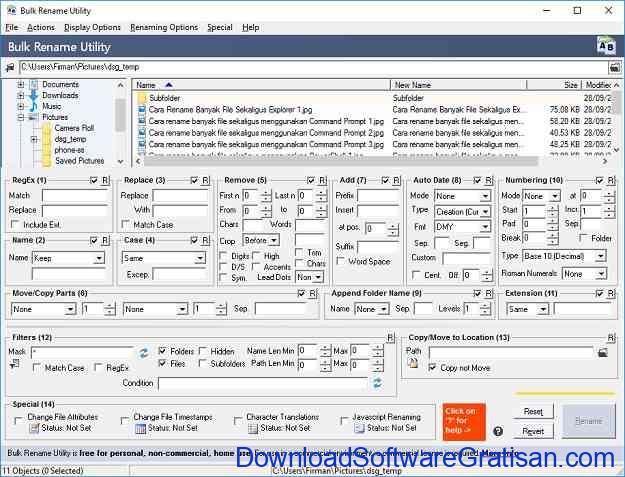625x477 pixels.
Task: Tick the Digits checkbox in Remove
Action: (224, 256)
